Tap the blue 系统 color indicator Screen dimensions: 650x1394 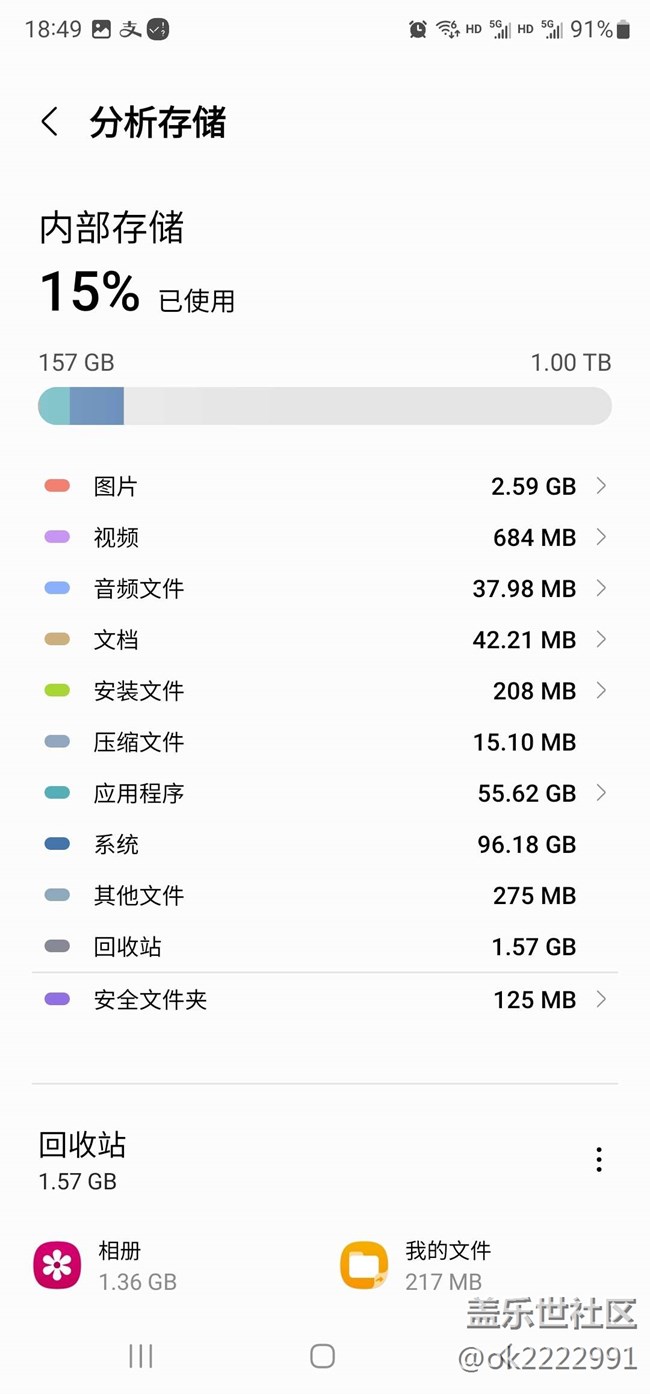(x=57, y=844)
